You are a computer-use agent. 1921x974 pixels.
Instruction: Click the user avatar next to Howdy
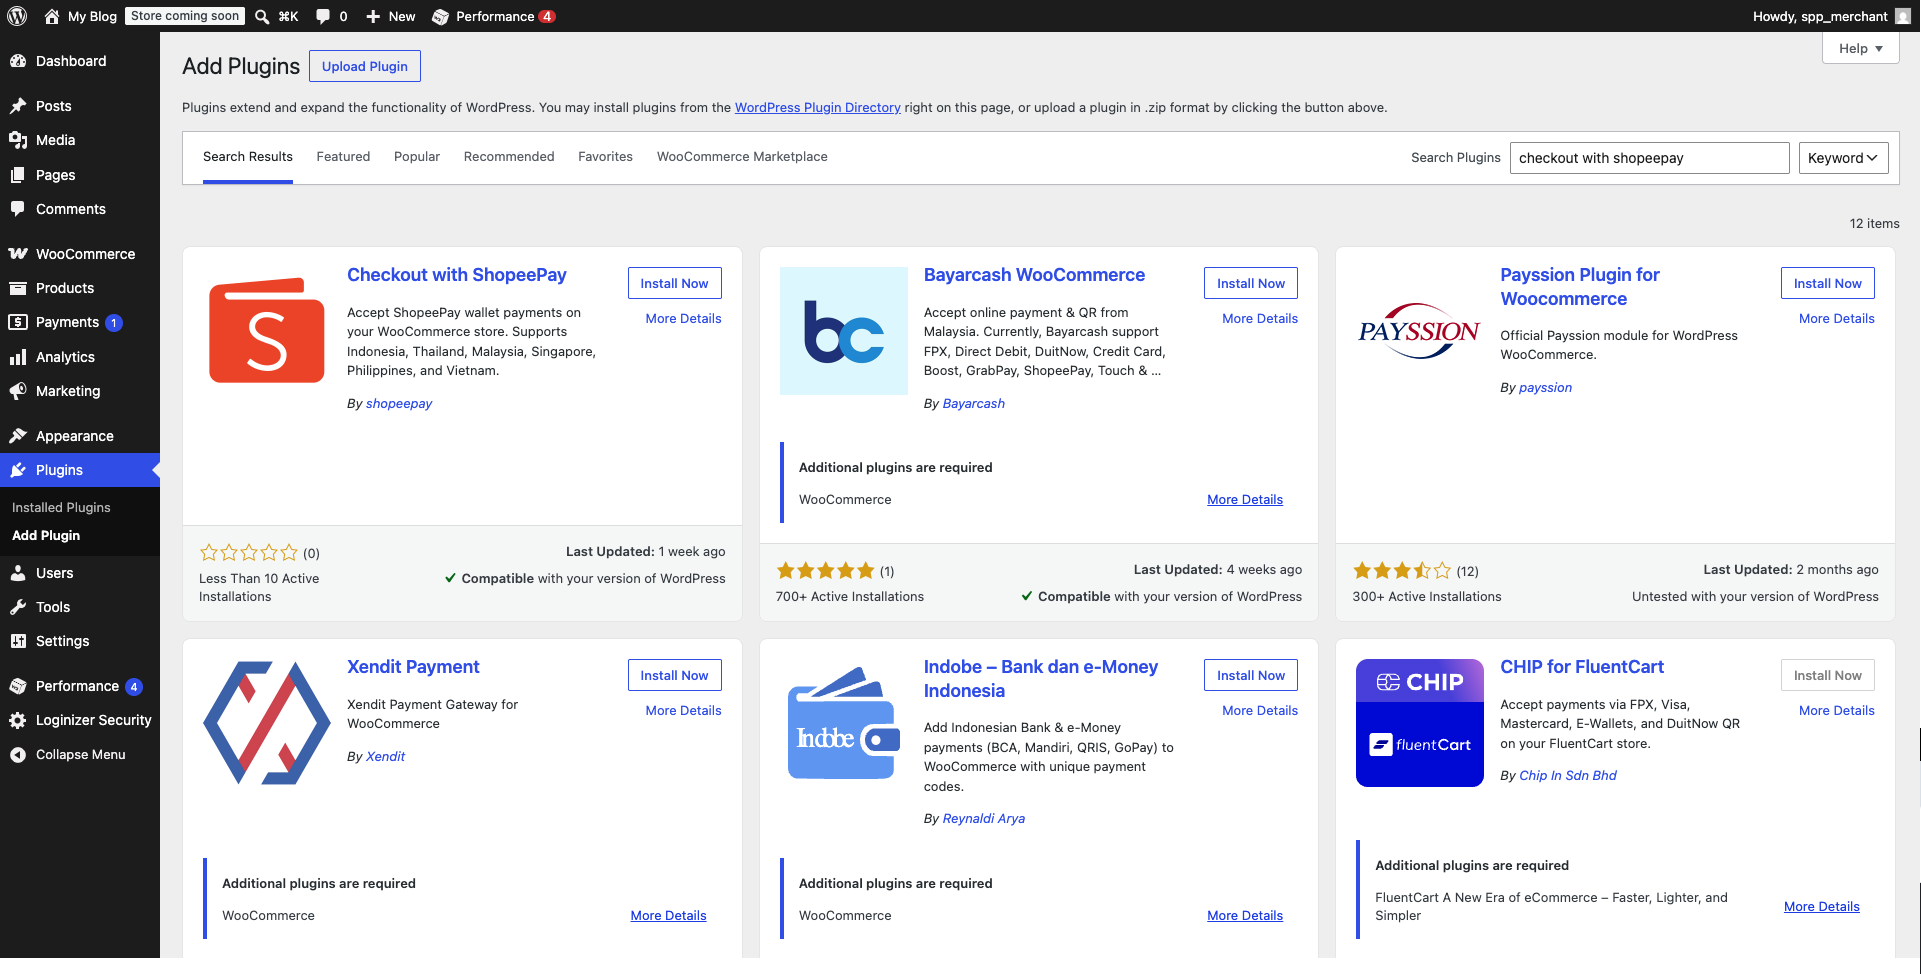[1903, 16]
